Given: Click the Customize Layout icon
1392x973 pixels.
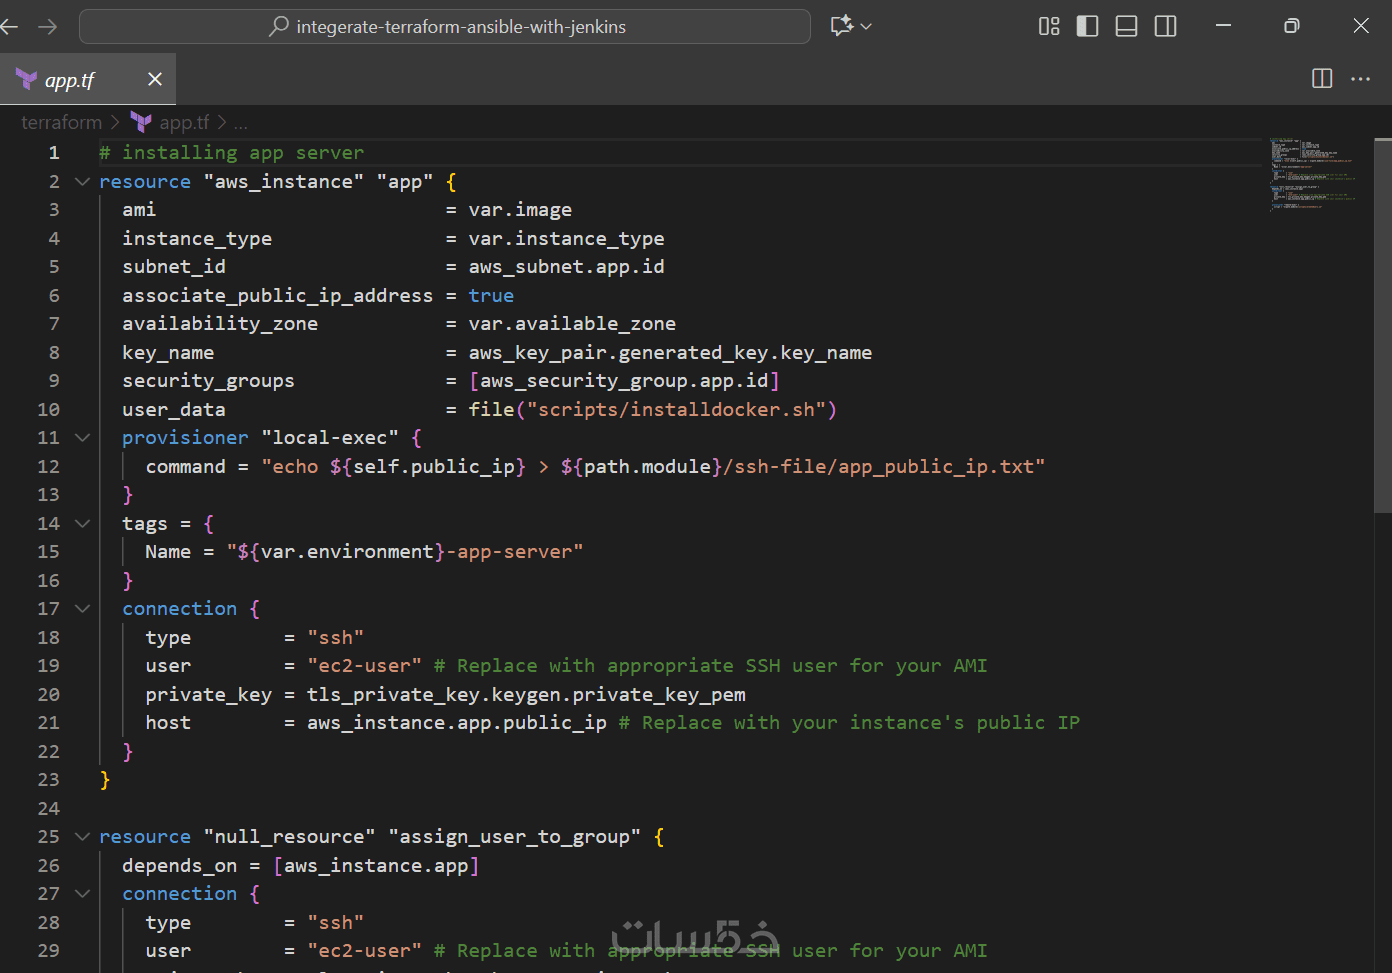Looking at the screenshot, I should point(1049,26).
